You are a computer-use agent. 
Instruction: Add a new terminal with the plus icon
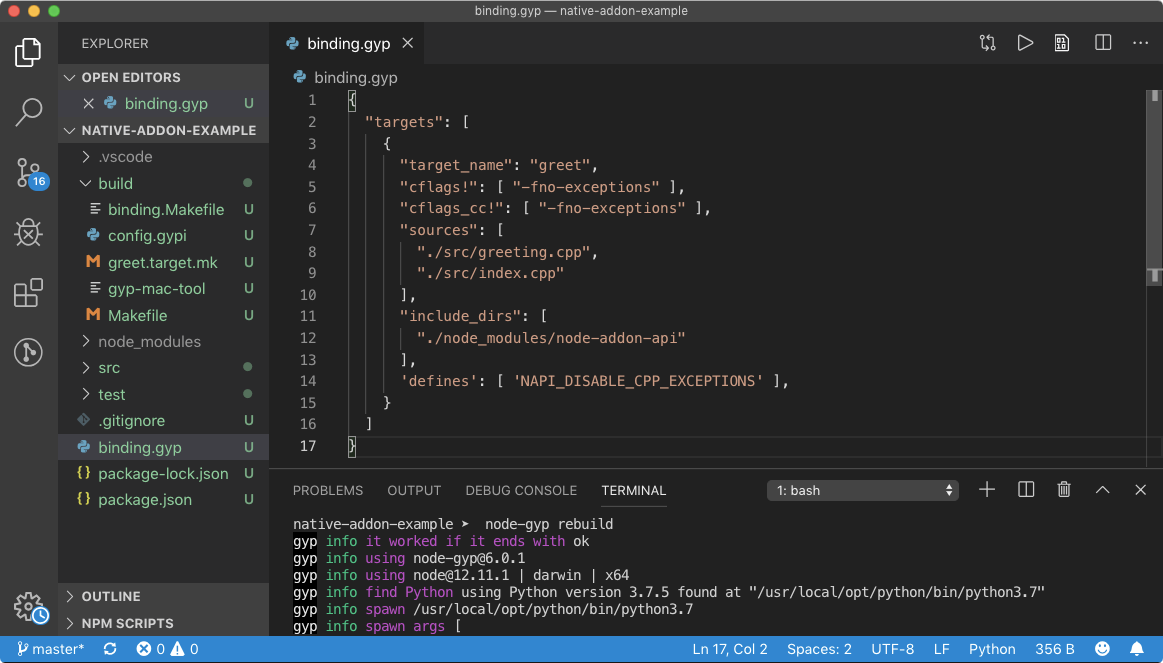[x=986, y=490]
